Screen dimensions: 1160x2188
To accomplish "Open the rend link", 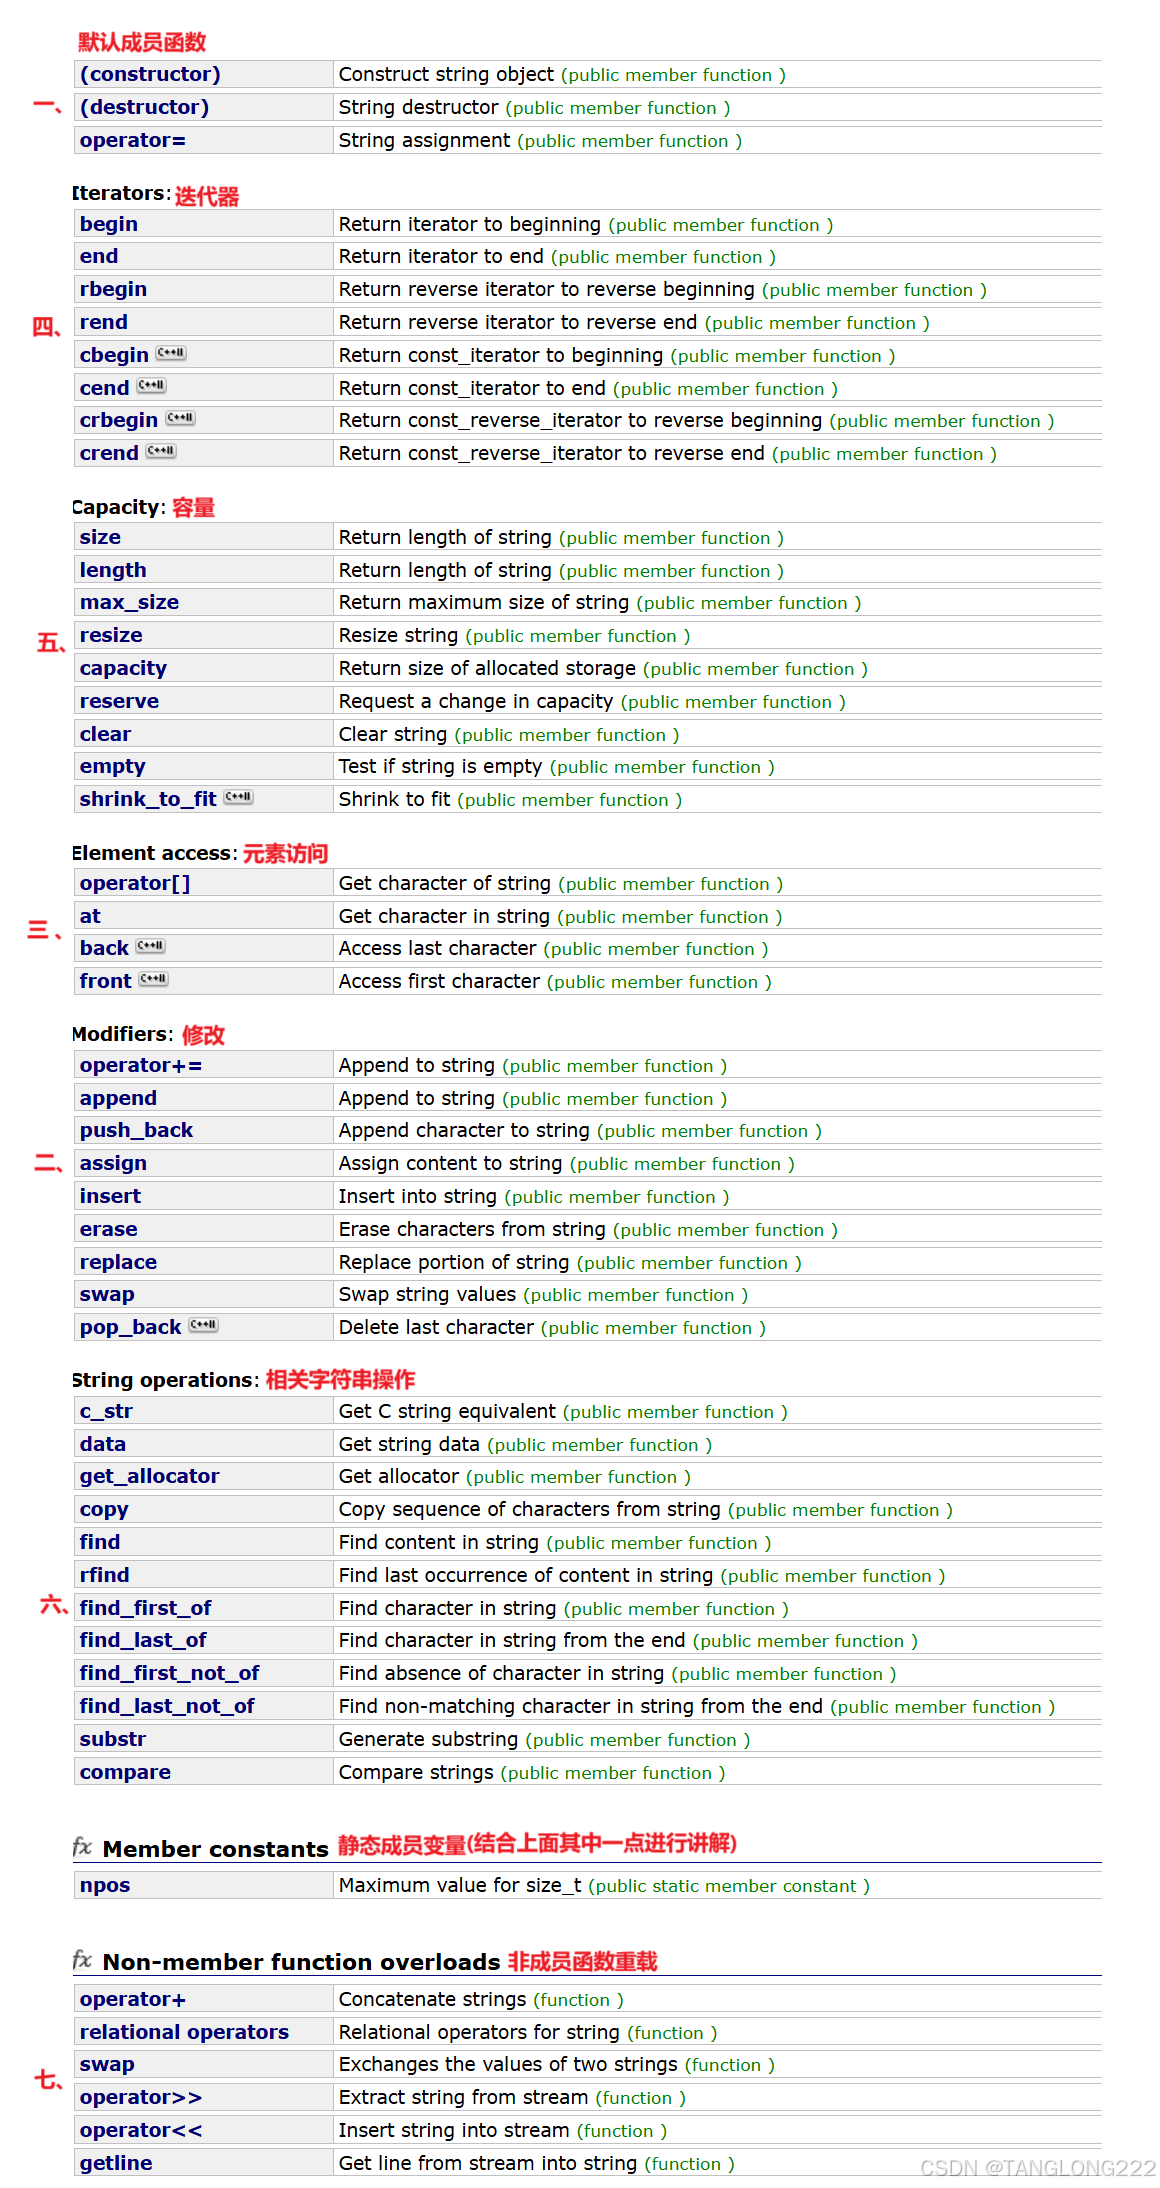I will click(104, 322).
